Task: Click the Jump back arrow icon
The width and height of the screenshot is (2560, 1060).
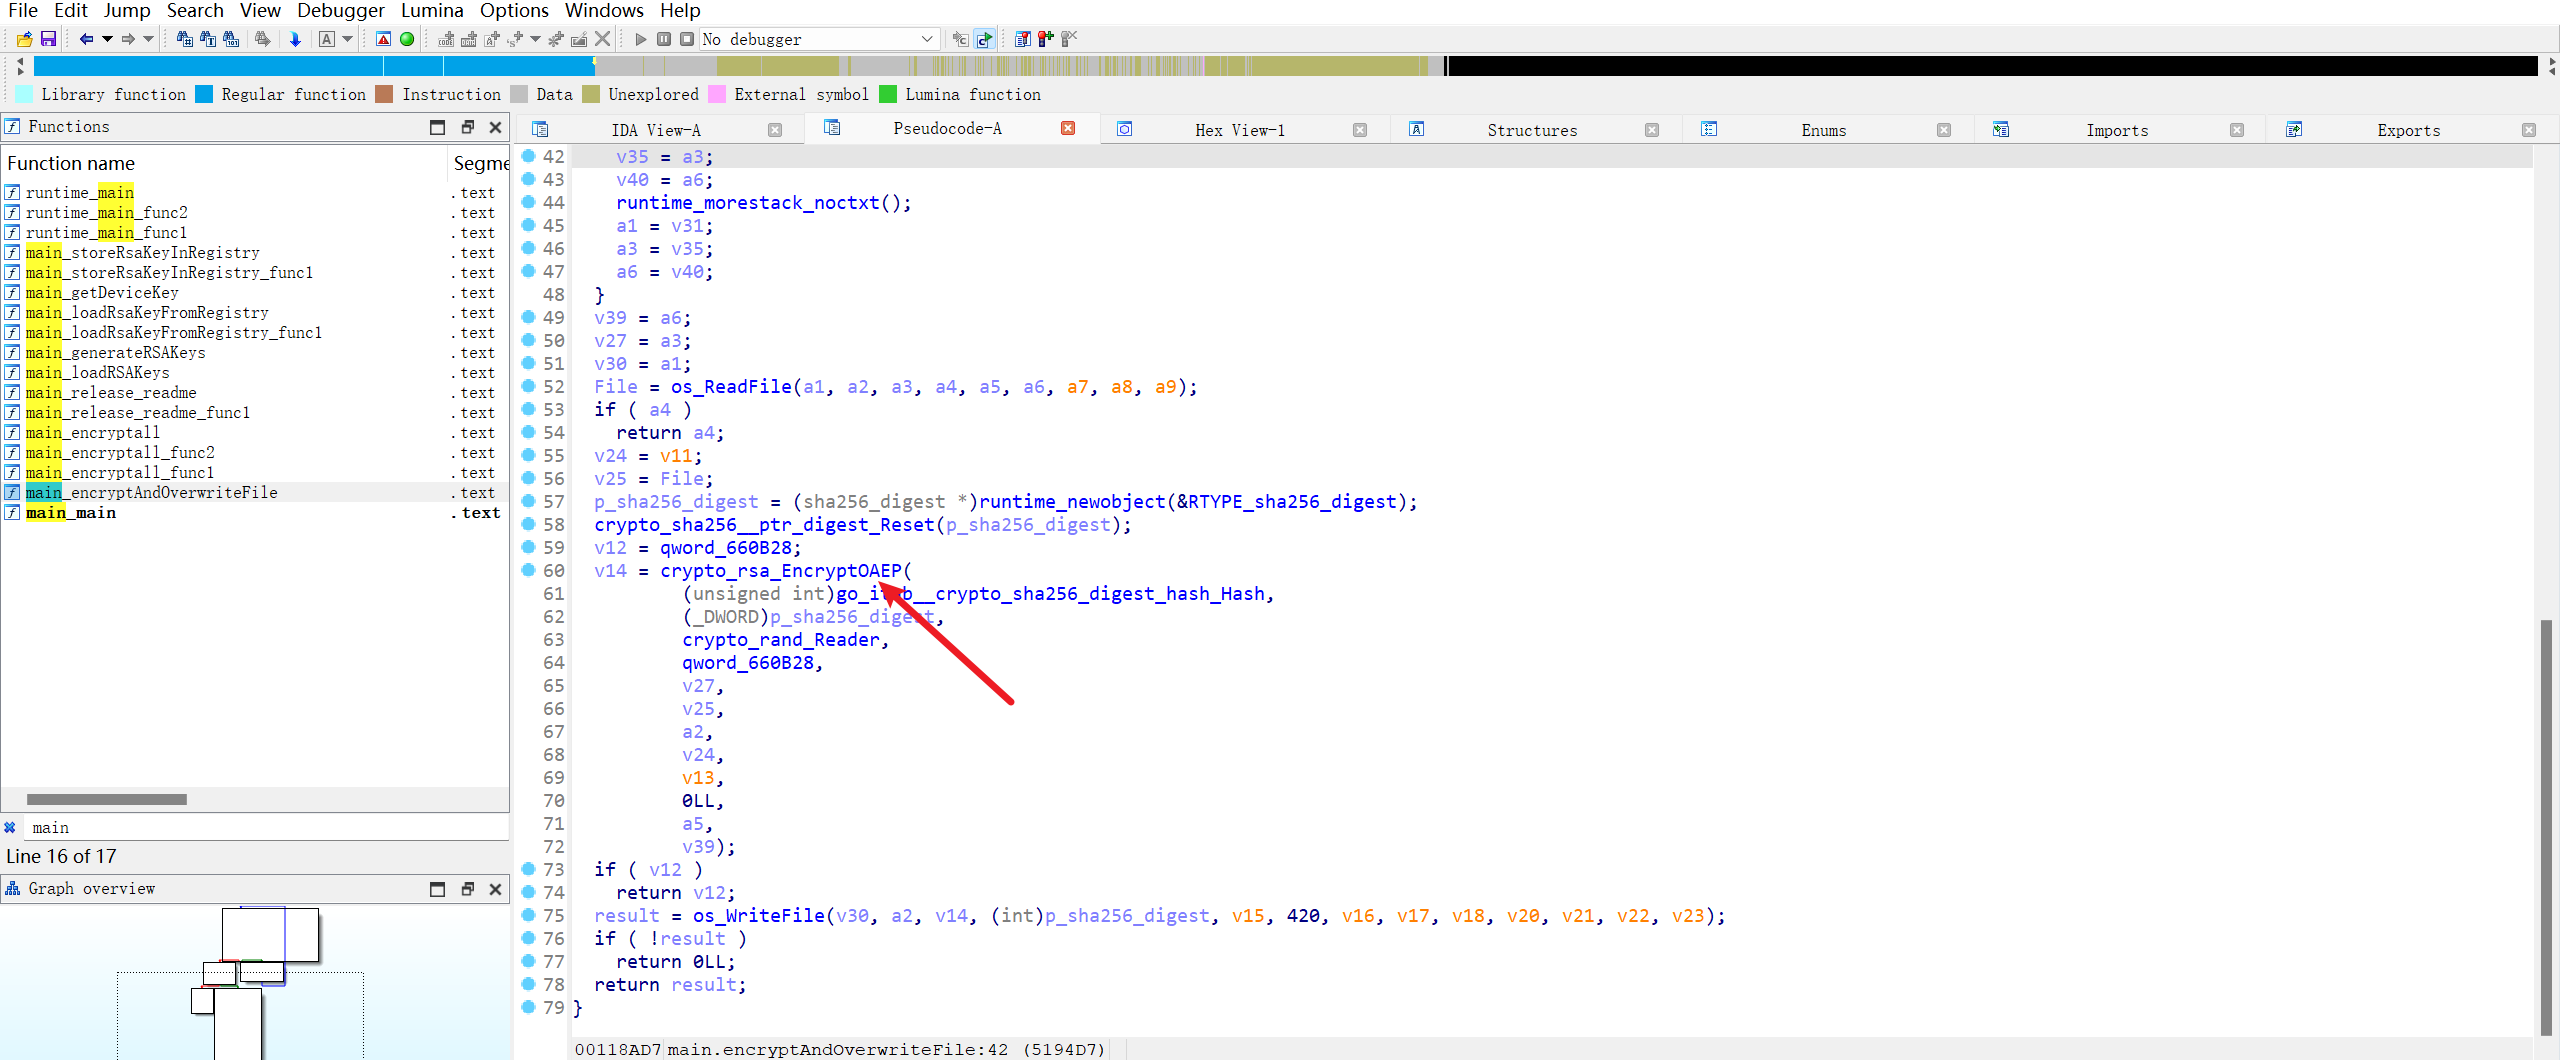Action: click(x=86, y=39)
